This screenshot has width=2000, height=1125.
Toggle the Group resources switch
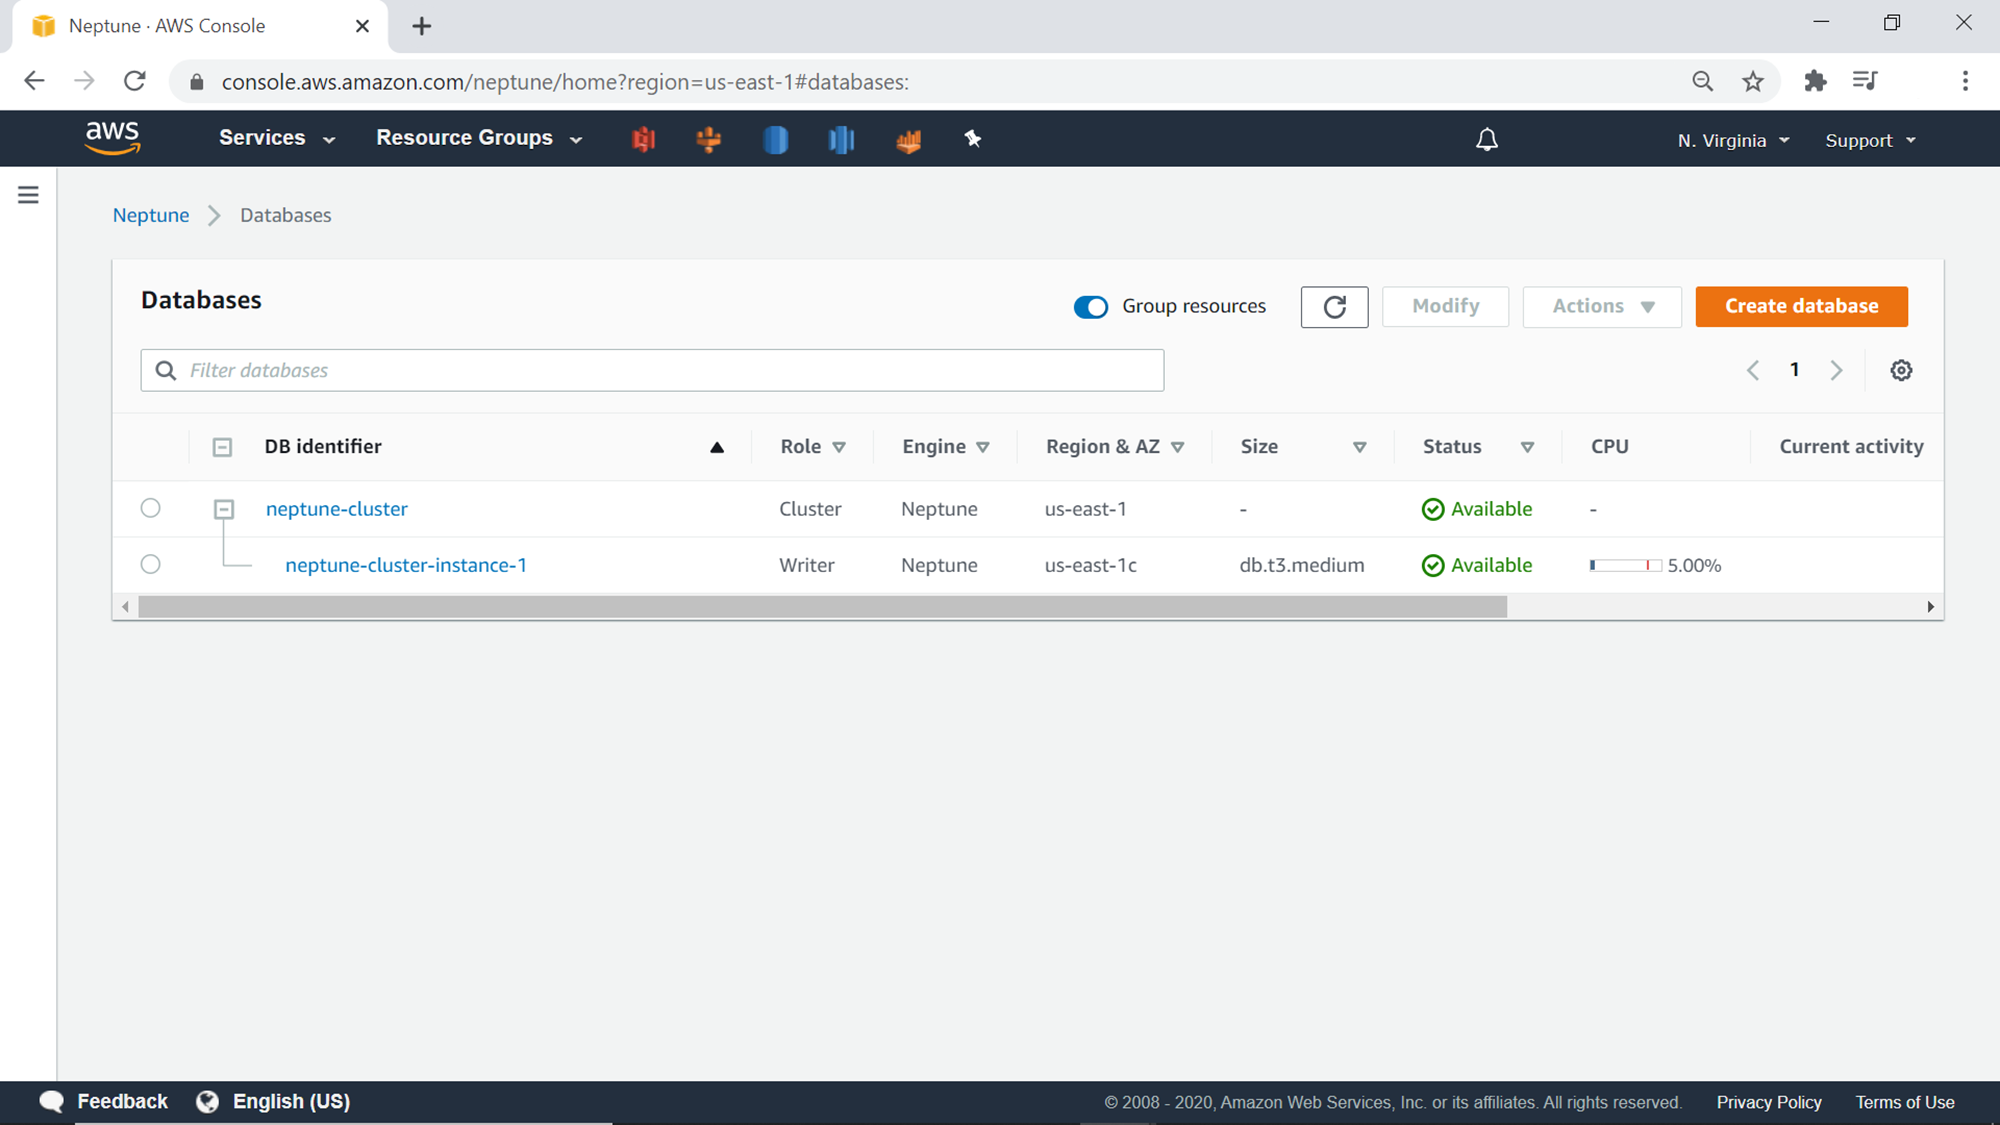click(1090, 307)
